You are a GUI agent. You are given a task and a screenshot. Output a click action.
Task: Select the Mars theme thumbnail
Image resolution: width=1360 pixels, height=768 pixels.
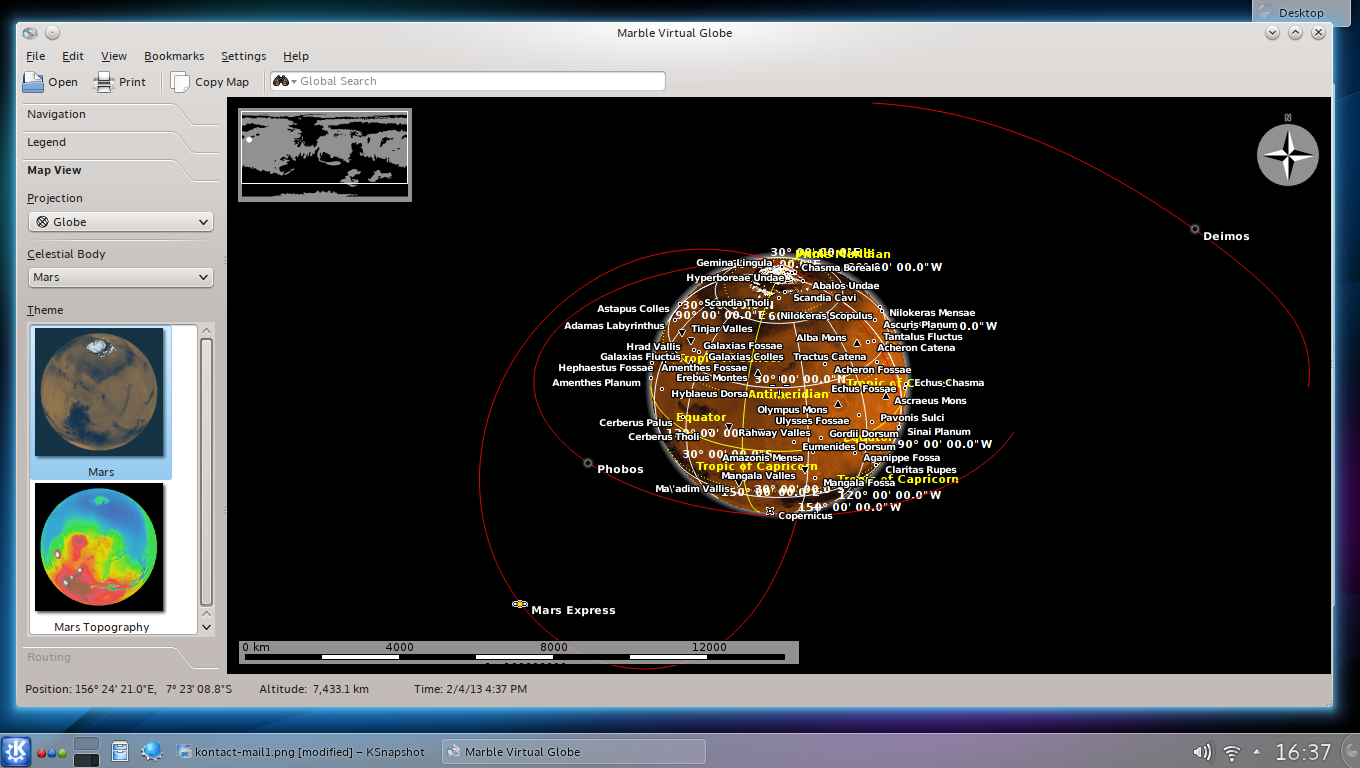100,402
